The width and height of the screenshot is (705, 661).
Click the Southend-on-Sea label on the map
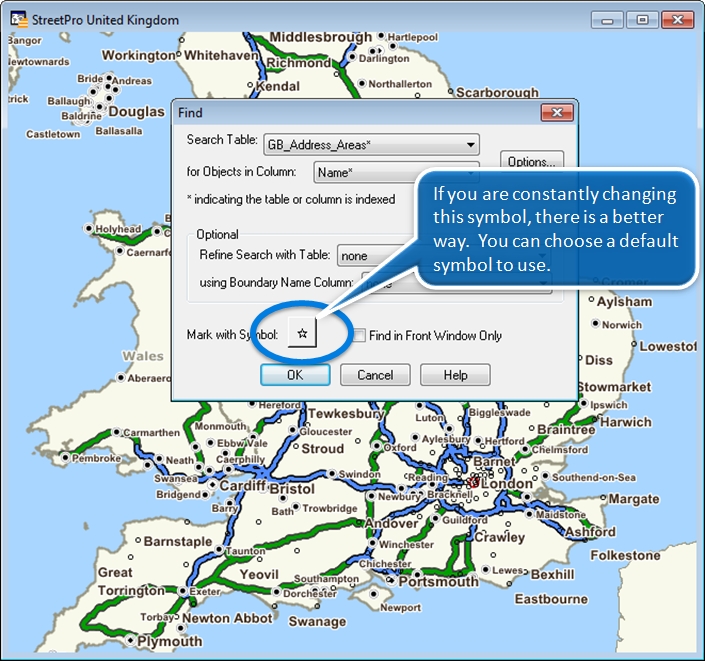click(594, 478)
